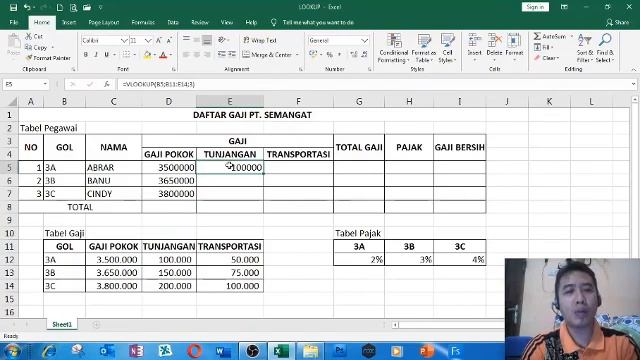Click the formula bar with VLOOKUP formula
The image size is (640, 360).
coord(373,84)
